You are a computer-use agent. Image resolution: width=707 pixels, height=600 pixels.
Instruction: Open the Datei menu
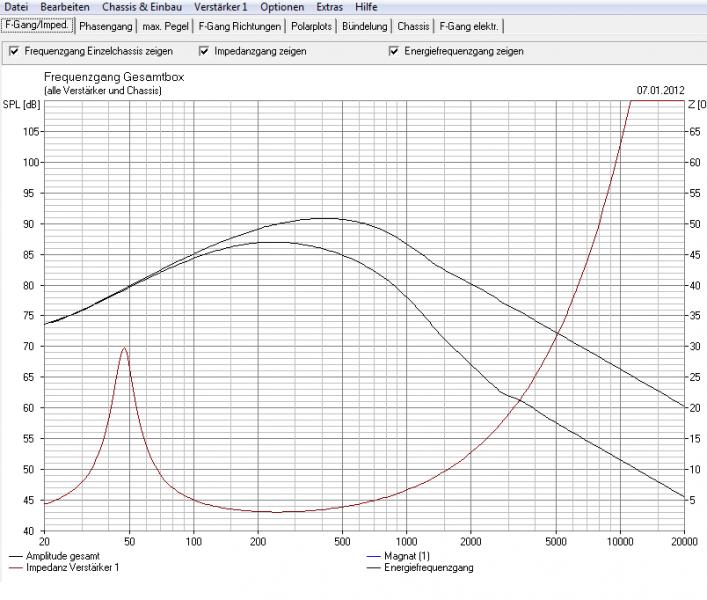[17, 7]
